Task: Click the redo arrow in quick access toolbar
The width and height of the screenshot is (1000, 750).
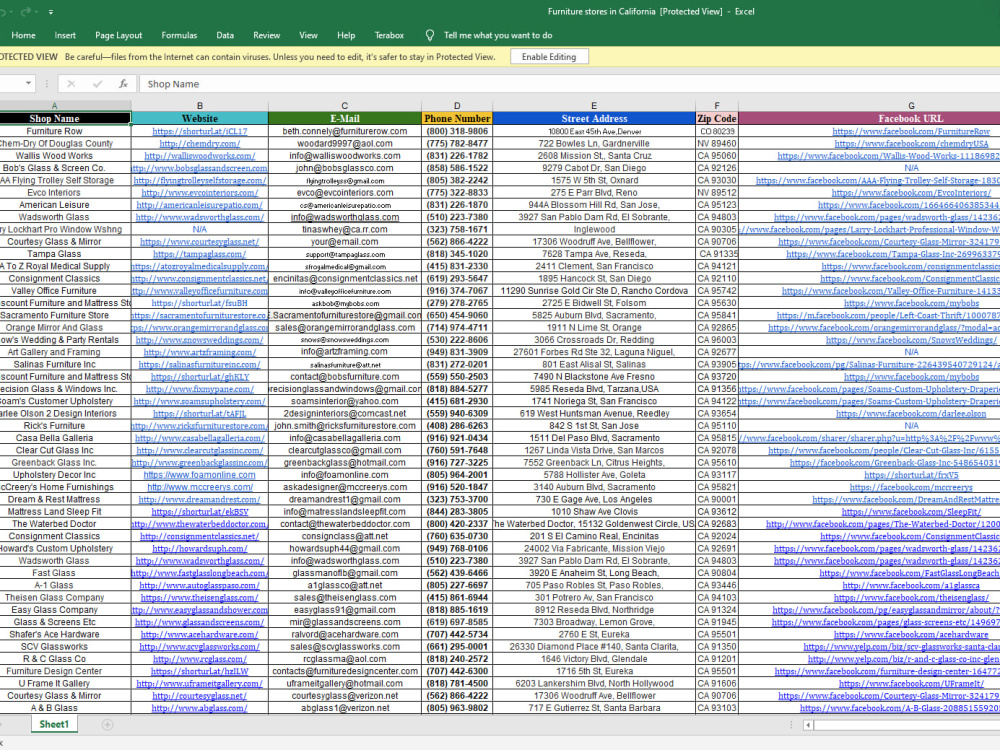Action: click(x=26, y=11)
